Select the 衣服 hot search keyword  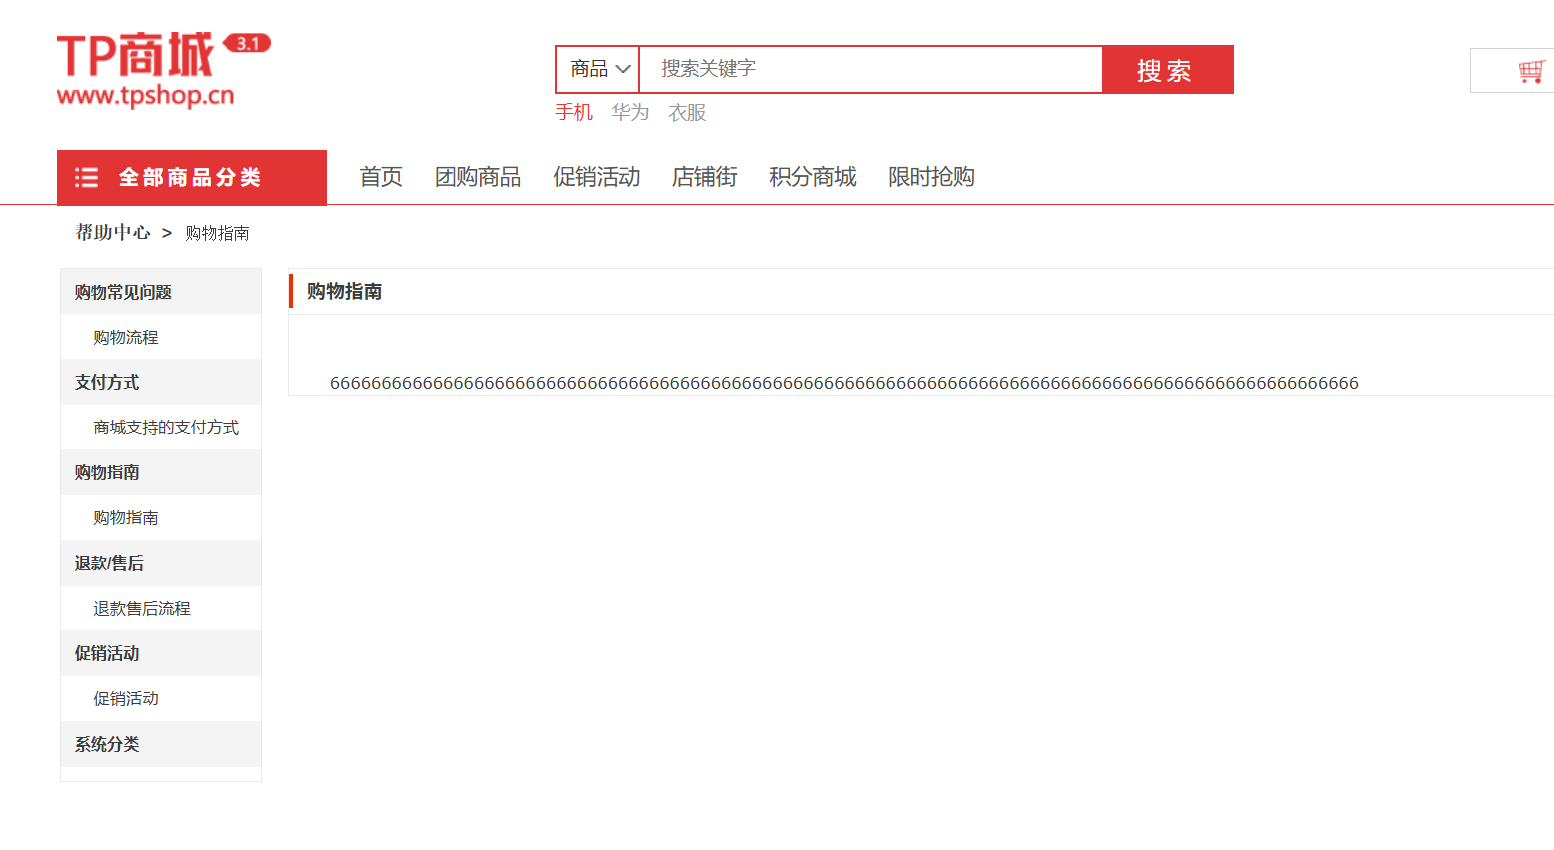pos(687,112)
